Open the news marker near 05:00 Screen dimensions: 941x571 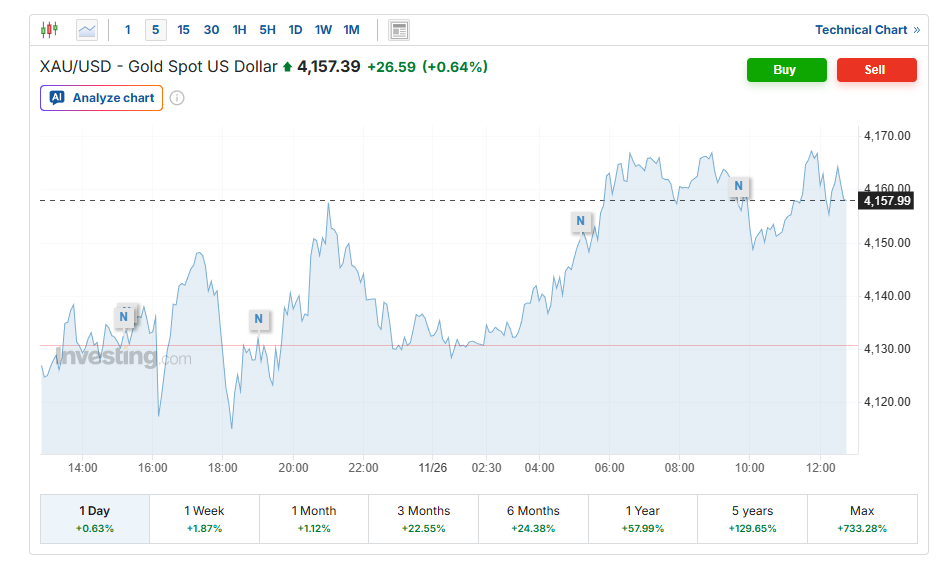click(580, 221)
